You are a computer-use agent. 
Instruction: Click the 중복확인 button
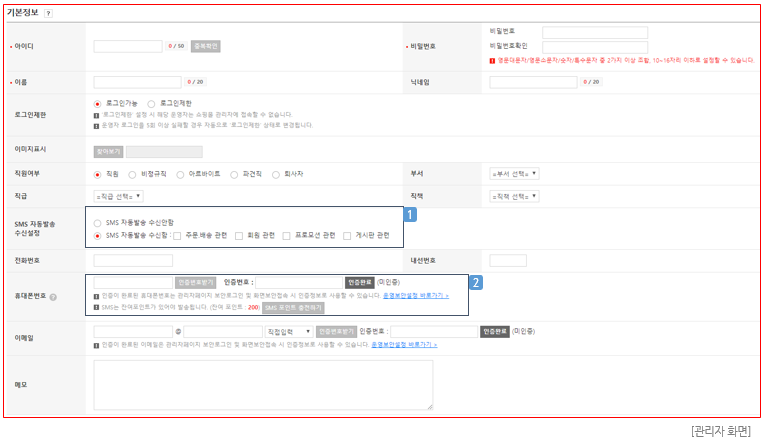[206, 46]
